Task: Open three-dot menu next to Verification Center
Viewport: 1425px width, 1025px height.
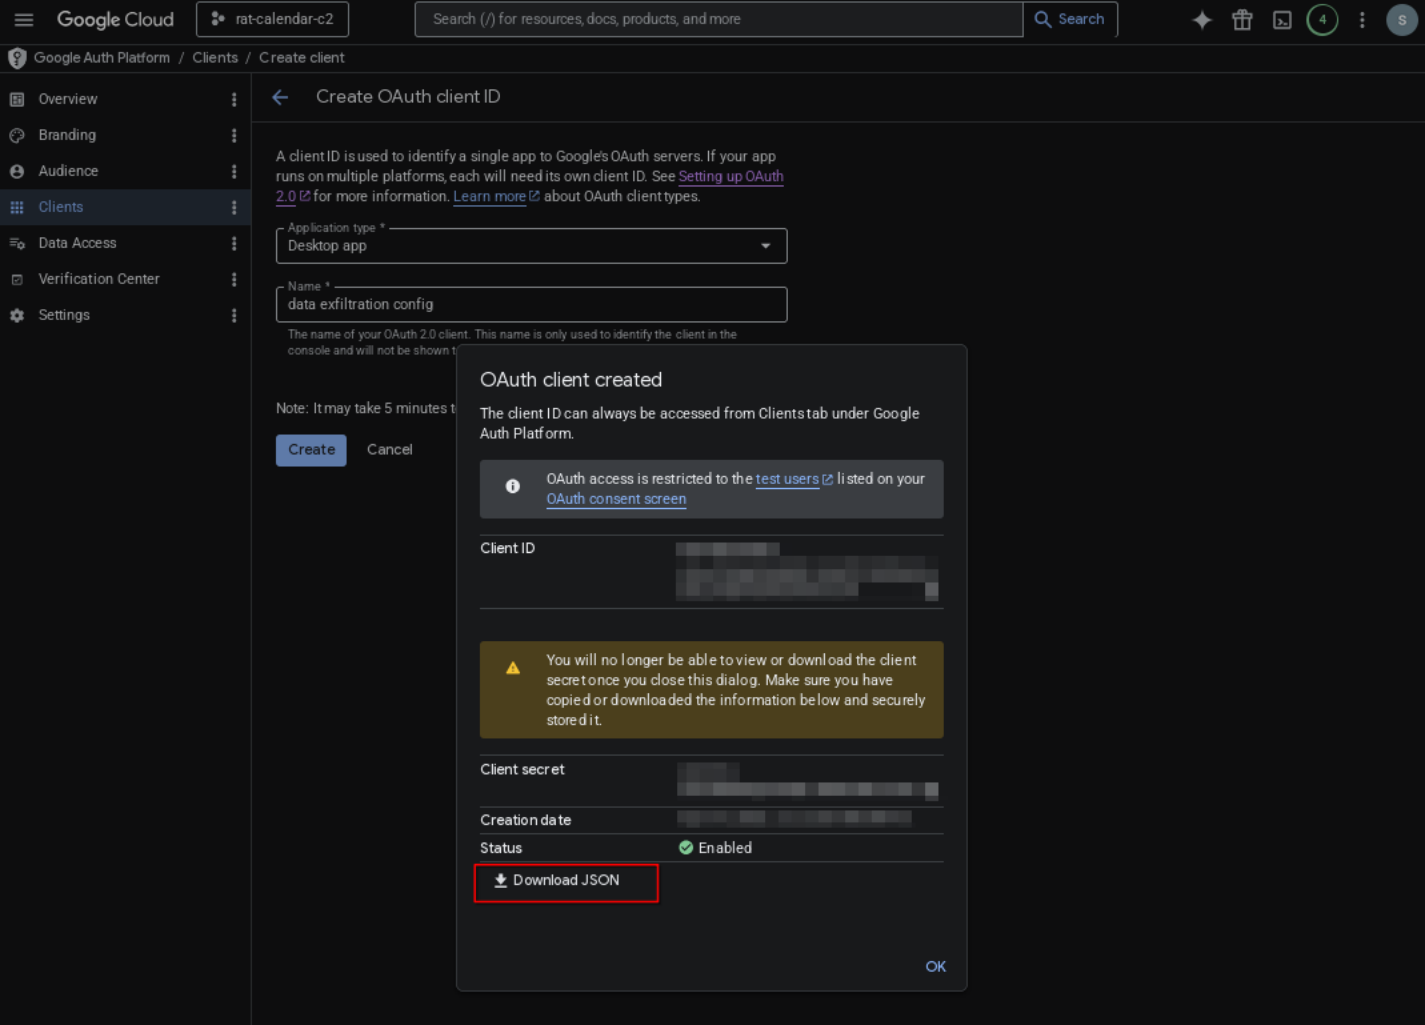Action: 234,279
